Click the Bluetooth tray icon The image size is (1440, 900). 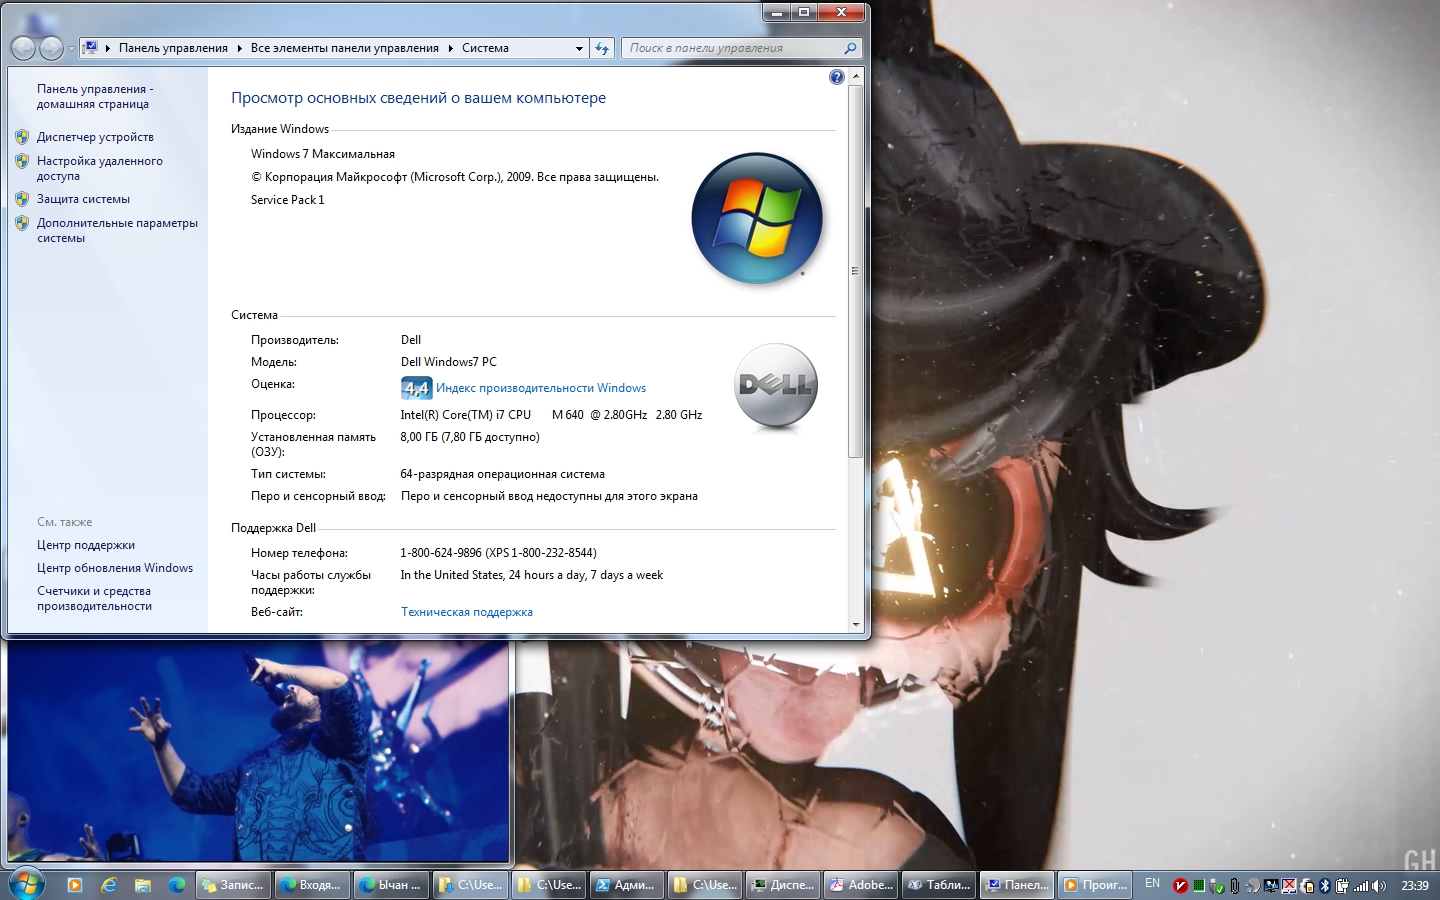[x=1325, y=886]
